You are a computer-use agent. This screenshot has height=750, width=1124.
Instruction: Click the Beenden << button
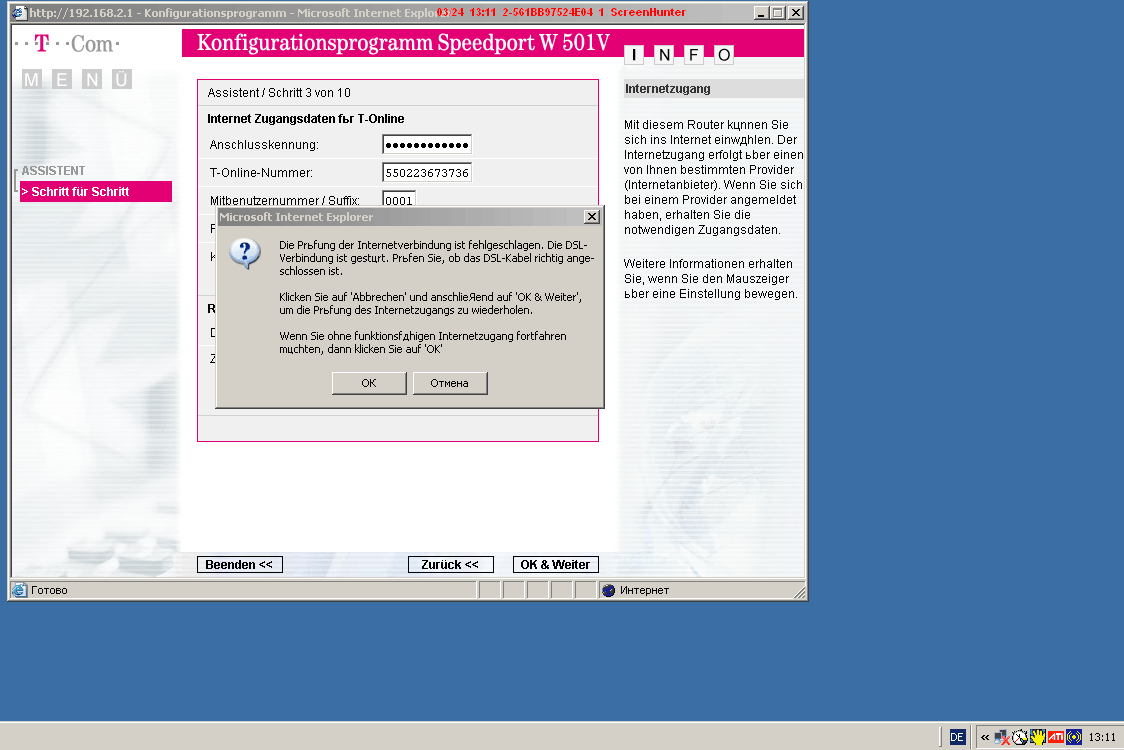tap(239, 564)
